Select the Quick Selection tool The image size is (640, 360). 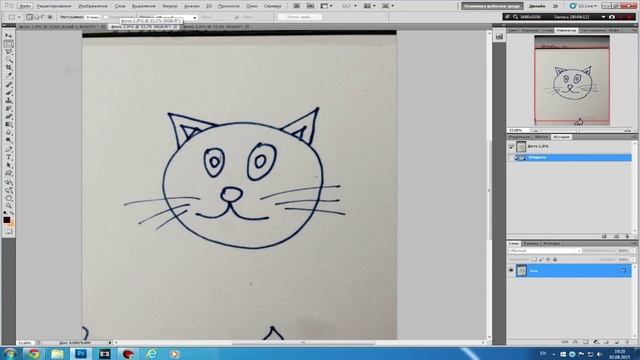9,60
